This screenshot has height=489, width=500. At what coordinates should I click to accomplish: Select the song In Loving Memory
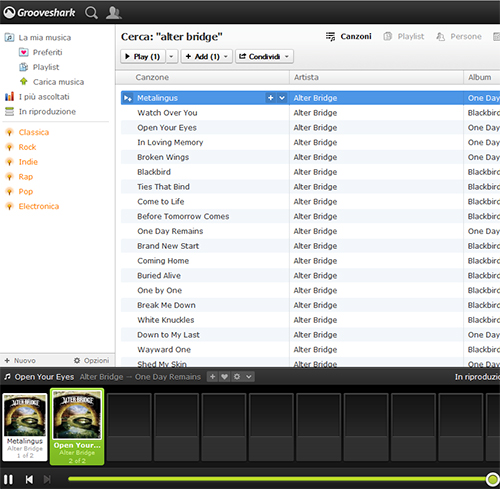pos(170,142)
